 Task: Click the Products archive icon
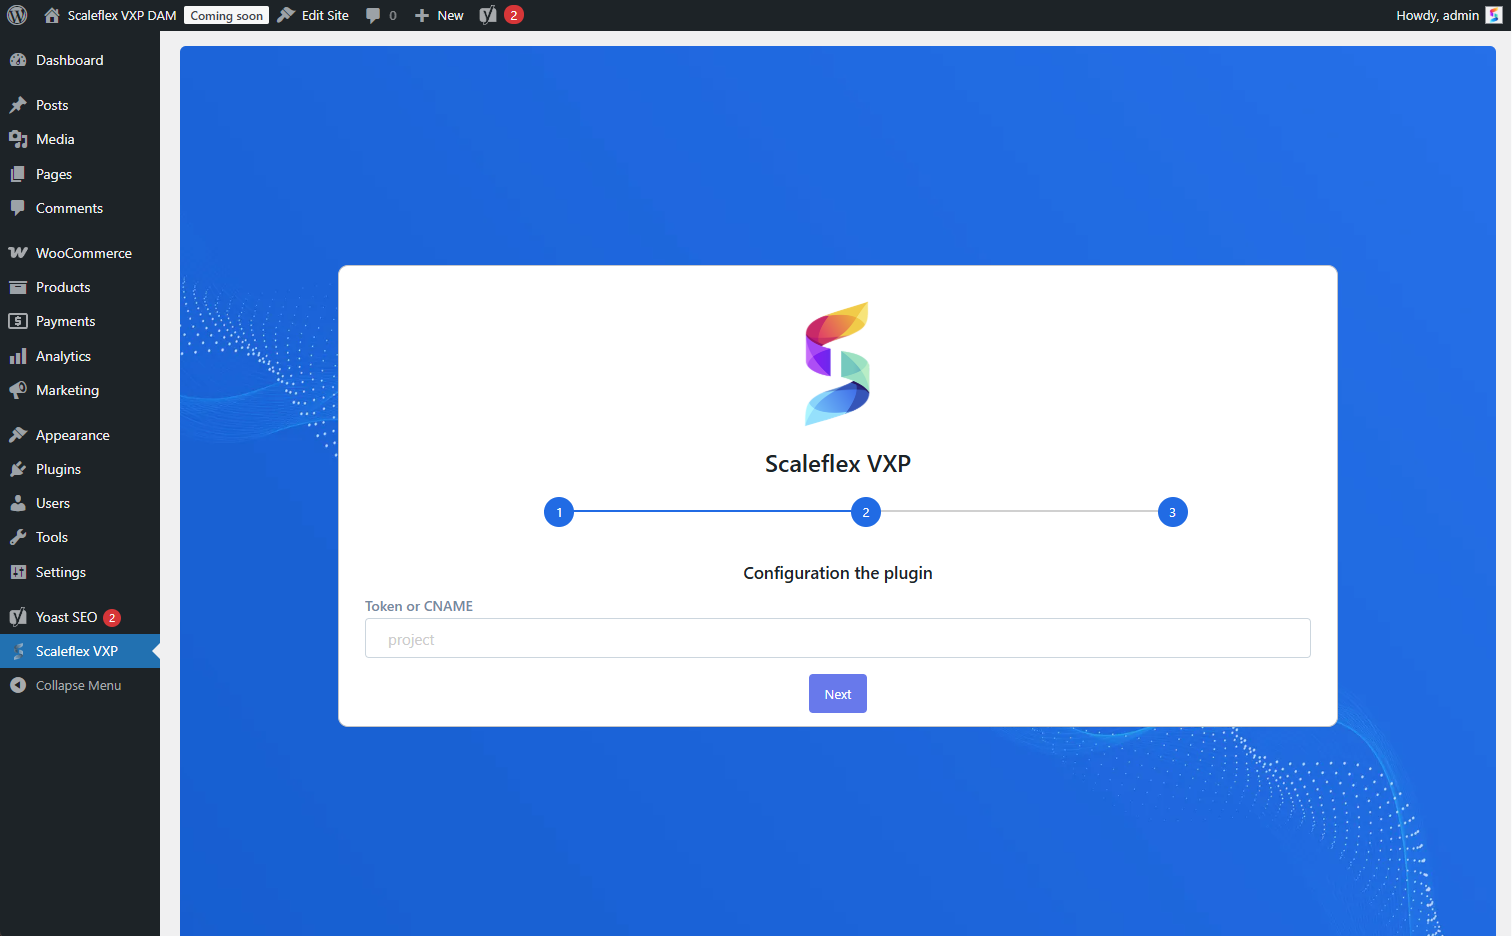pyautogui.click(x=18, y=287)
